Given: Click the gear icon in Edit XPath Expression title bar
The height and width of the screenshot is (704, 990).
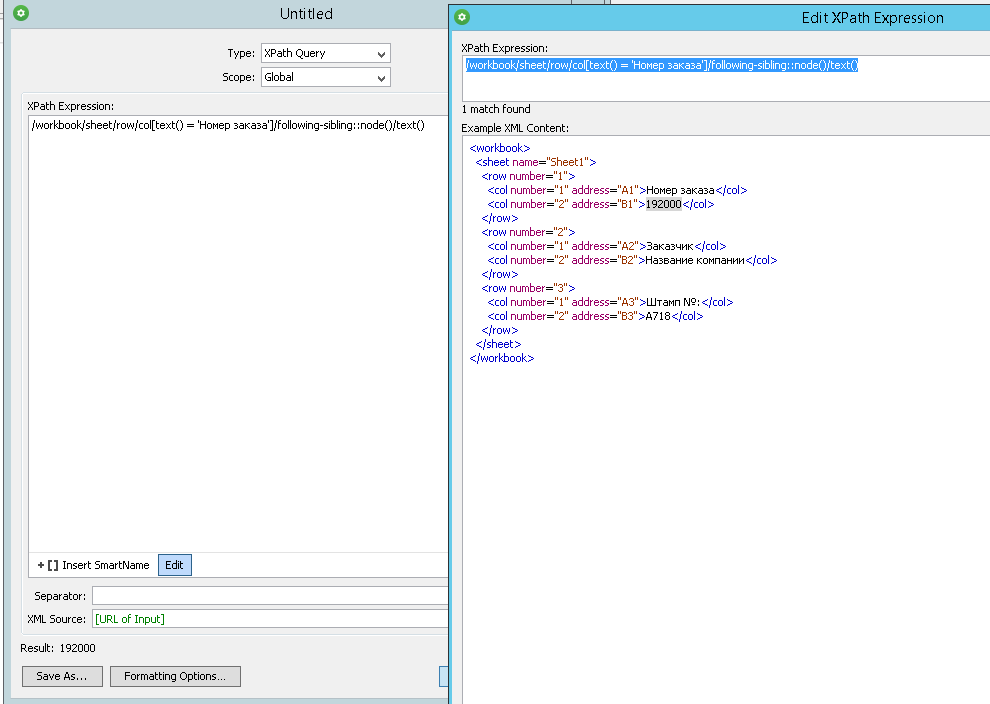Looking at the screenshot, I should (461, 17).
